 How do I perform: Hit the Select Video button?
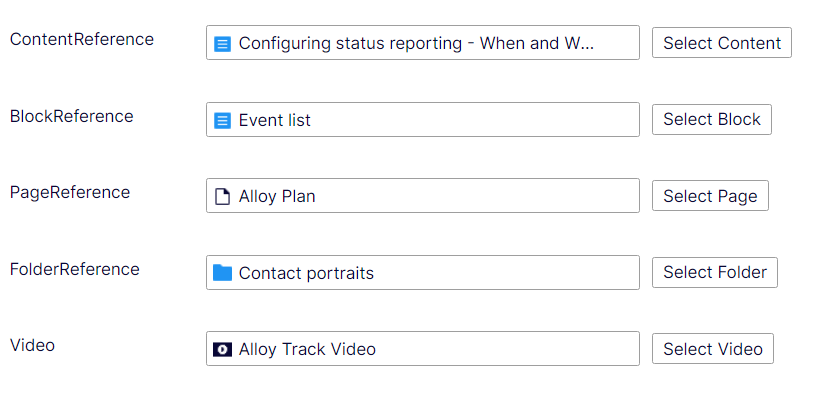712,348
